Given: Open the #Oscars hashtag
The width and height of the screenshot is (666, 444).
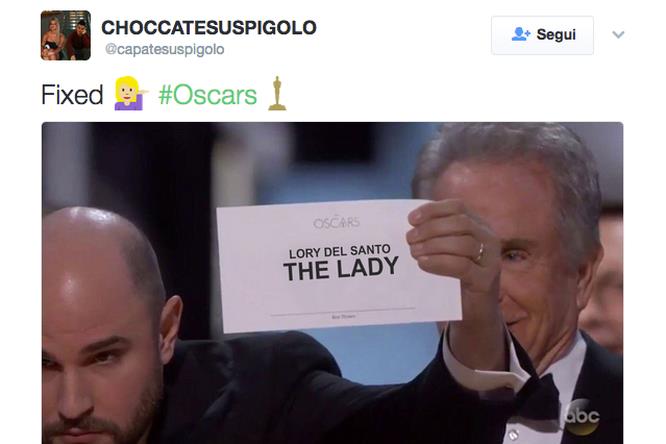Looking at the screenshot, I should tap(208, 94).
